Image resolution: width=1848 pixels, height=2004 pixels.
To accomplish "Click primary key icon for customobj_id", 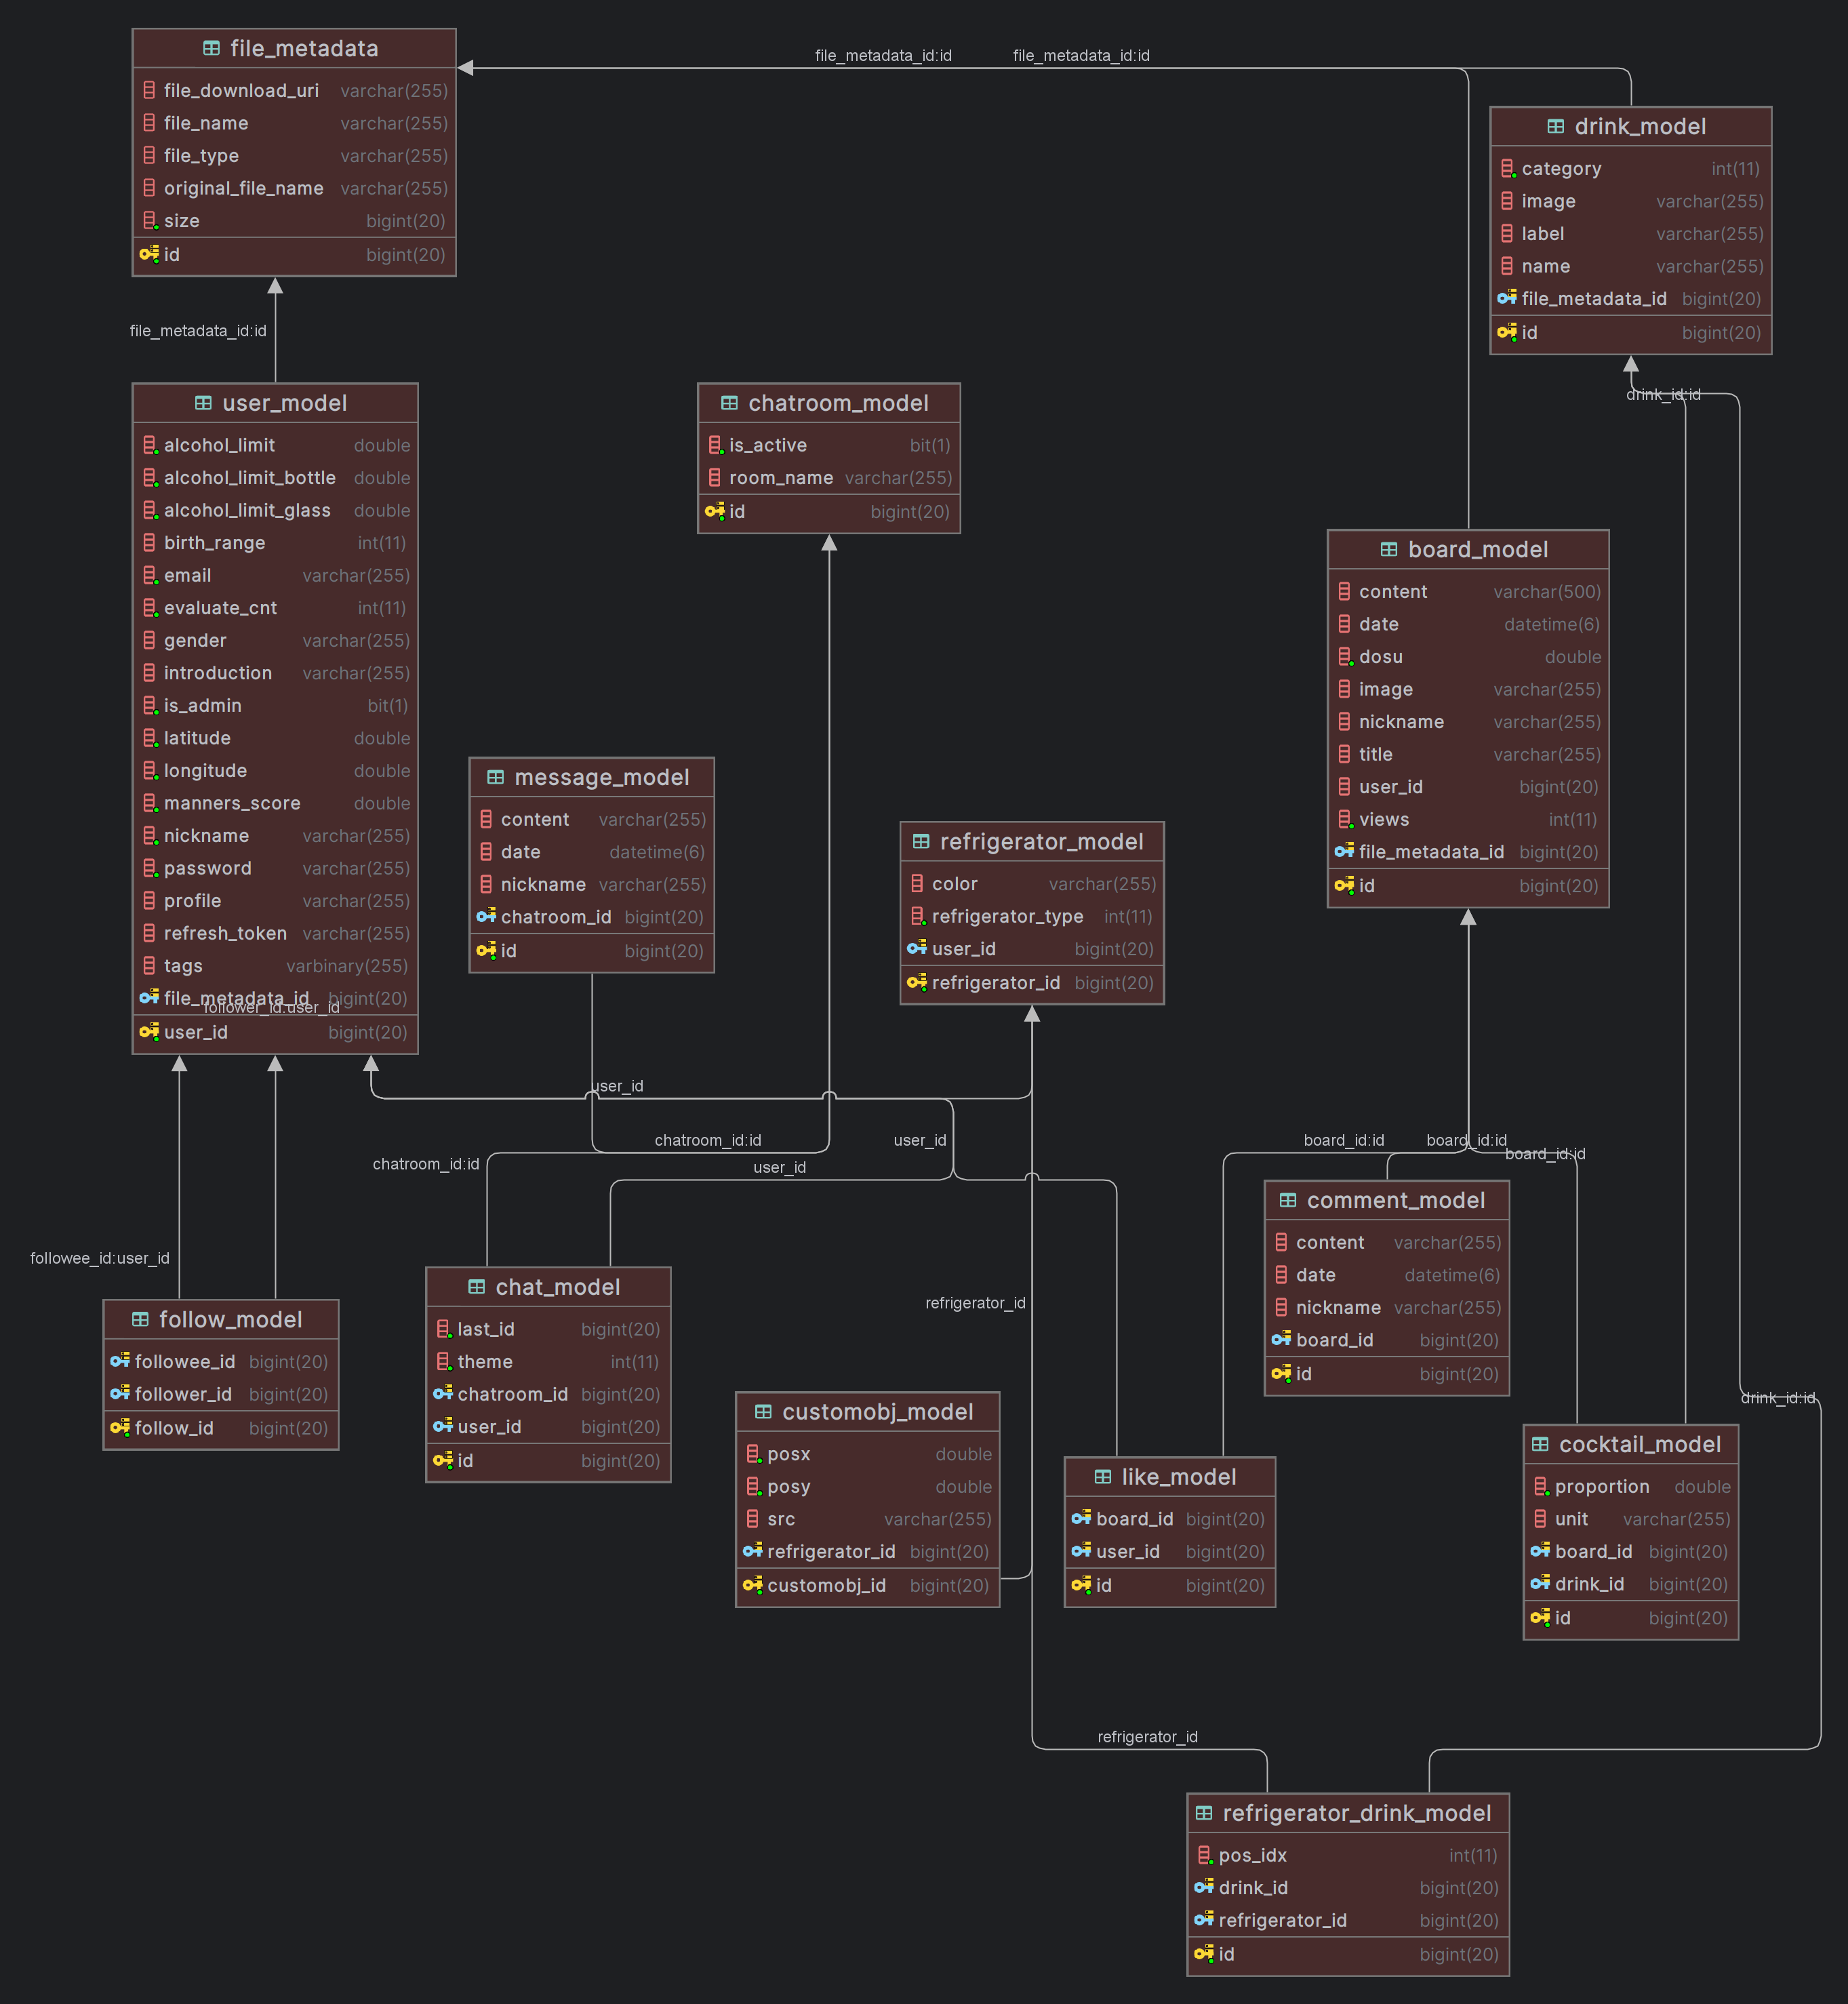I will 752,1585.
